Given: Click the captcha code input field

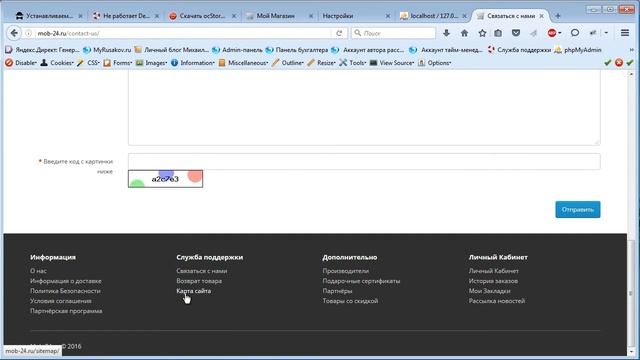Looking at the screenshot, I should (364, 161).
